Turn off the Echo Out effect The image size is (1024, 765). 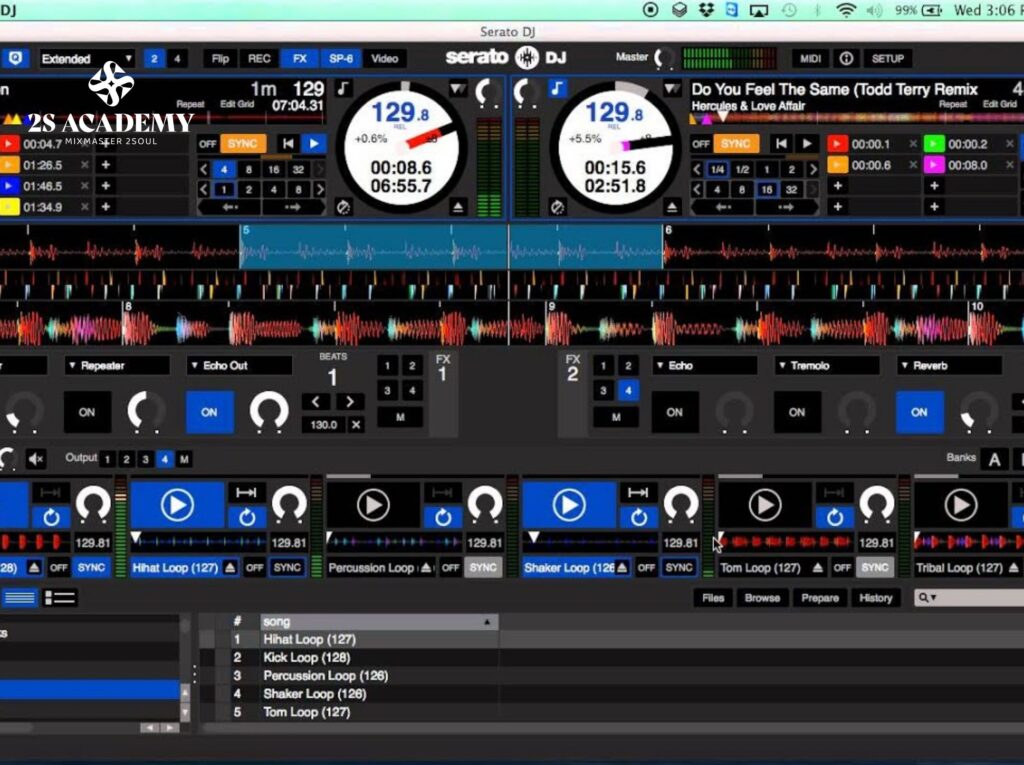209,412
